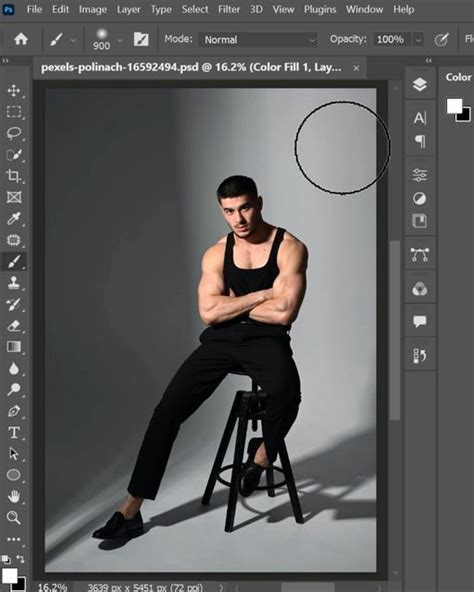
Task: Click the Color panel tab
Action: tap(458, 77)
